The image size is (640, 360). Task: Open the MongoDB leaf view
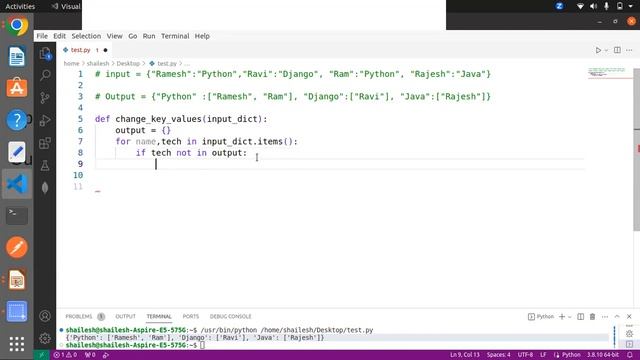45,188
